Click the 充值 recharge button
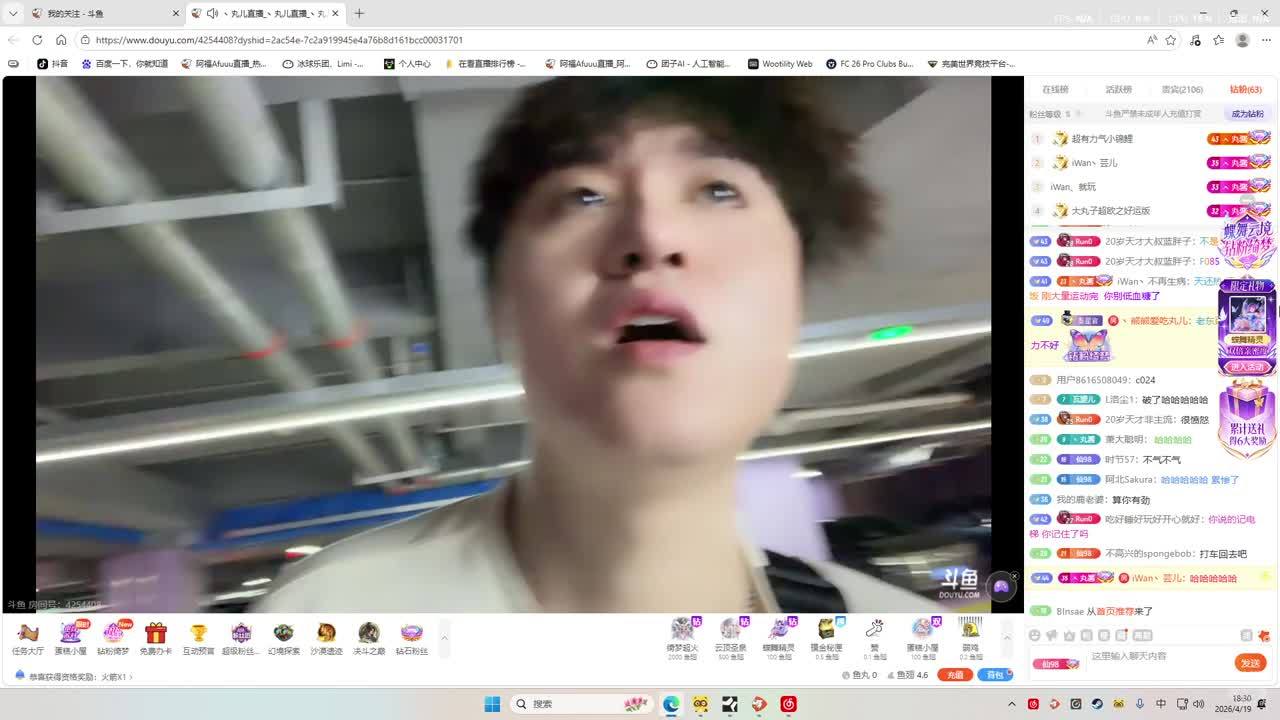The width and height of the screenshot is (1280, 720). tap(955, 675)
